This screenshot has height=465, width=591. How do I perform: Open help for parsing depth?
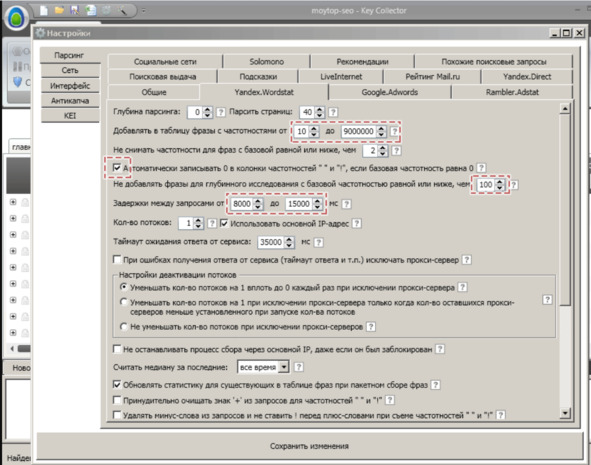221,112
